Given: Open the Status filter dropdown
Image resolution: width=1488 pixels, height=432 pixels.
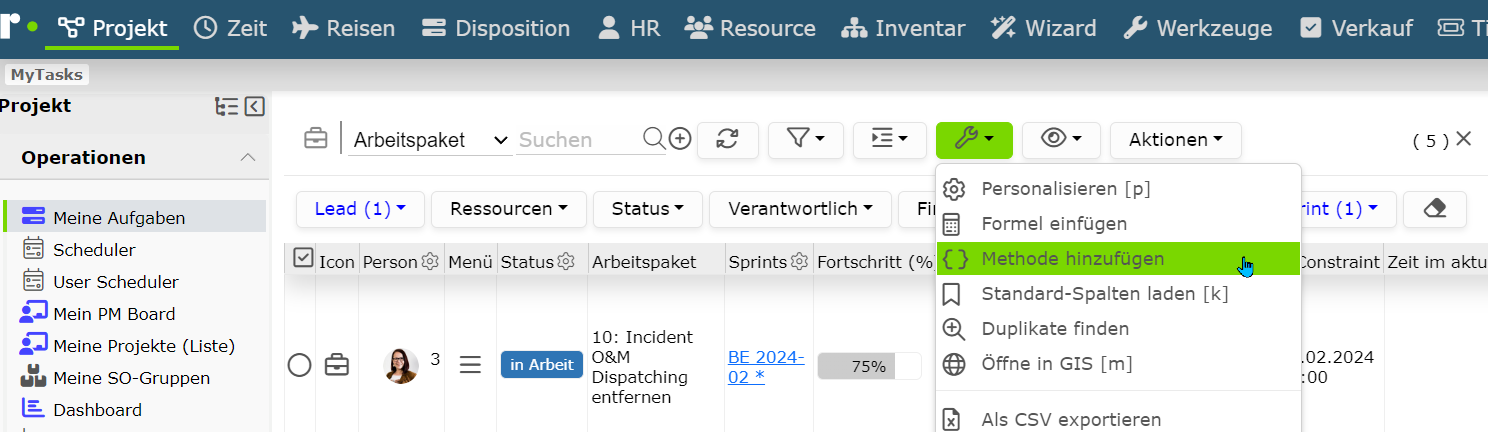Looking at the screenshot, I should tap(648, 209).
